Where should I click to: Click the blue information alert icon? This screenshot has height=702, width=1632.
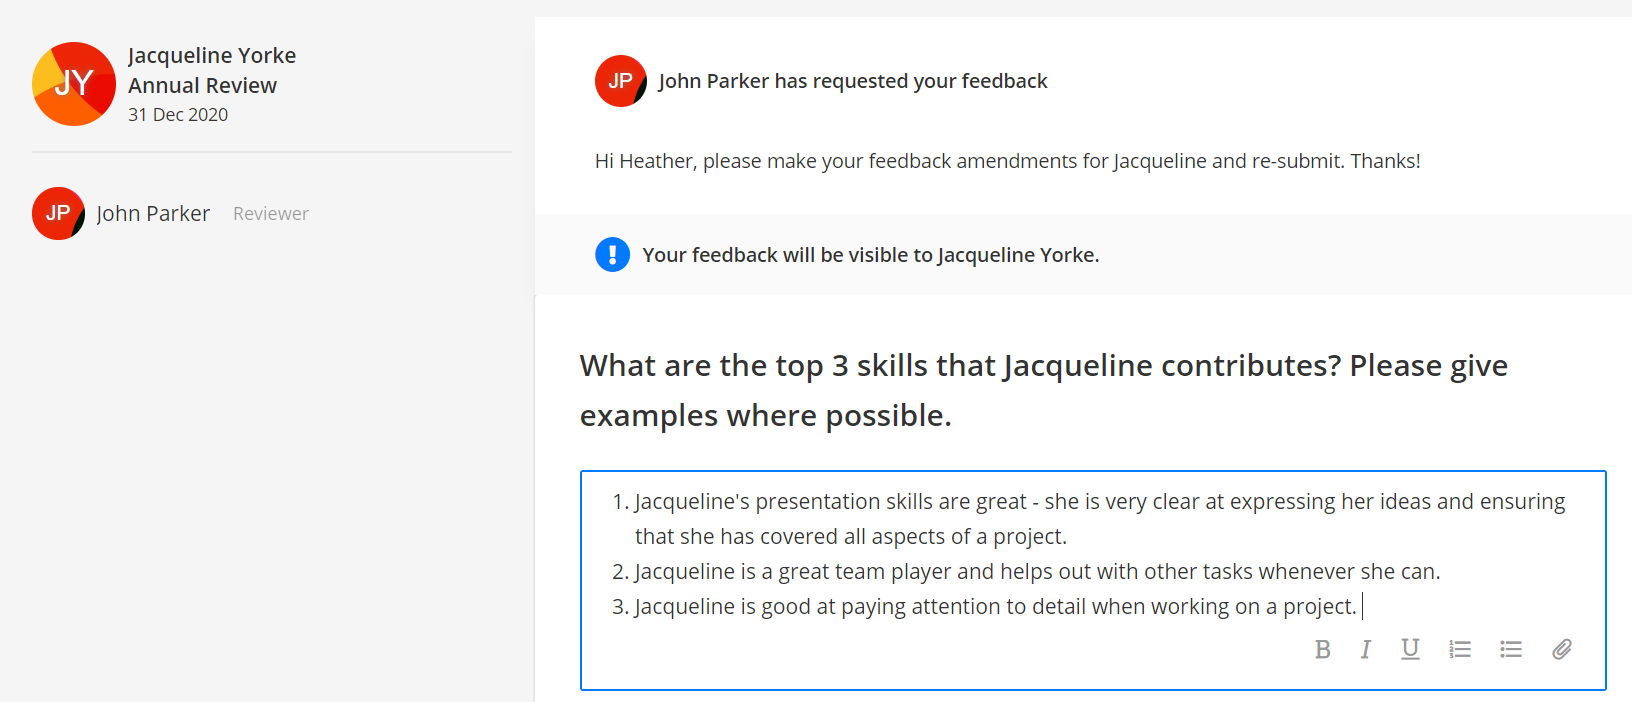[x=612, y=255]
